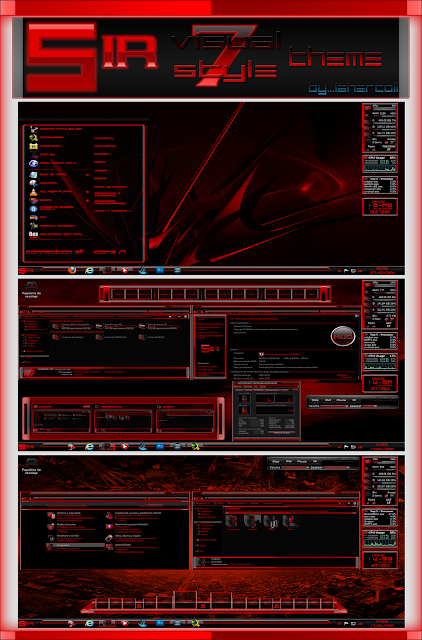Launch Internet Explorer on the bottom desktop taskbar
Image resolution: width=422 pixels, height=640 pixels.
point(89,623)
